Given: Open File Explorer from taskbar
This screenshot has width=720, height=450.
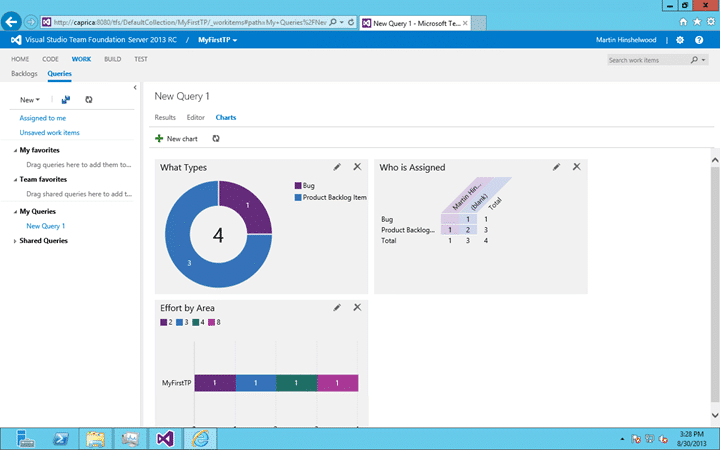Looking at the screenshot, I should tap(96, 439).
